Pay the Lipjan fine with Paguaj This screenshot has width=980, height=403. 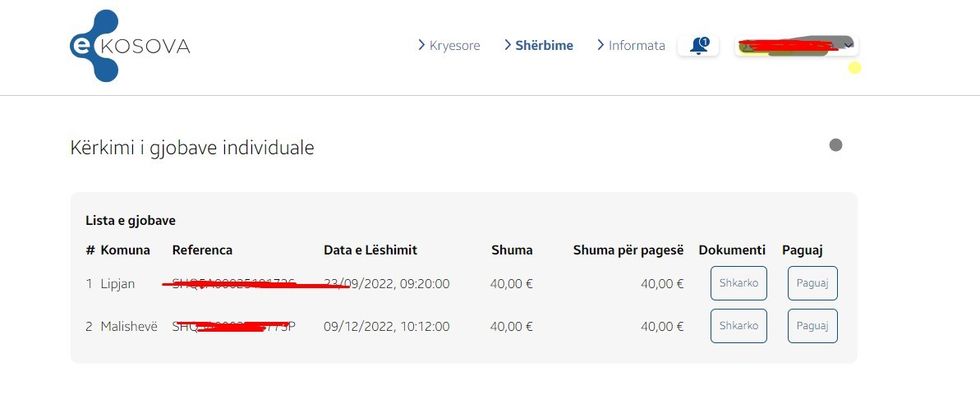point(812,283)
